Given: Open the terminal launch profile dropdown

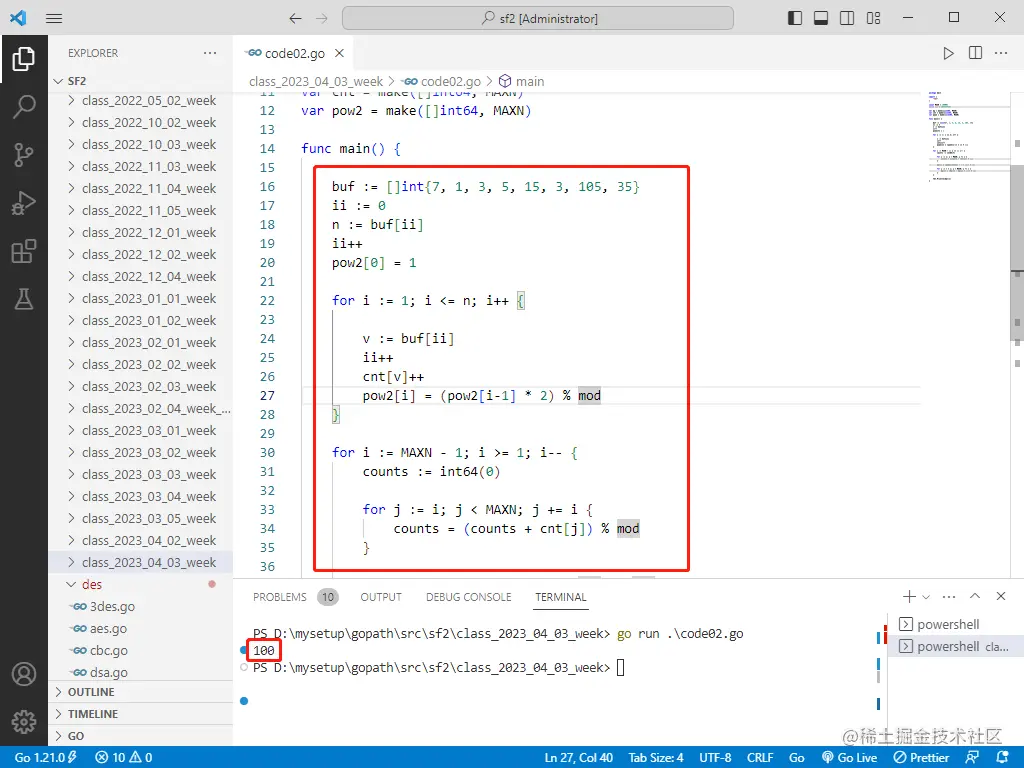Looking at the screenshot, I should click(x=926, y=596).
